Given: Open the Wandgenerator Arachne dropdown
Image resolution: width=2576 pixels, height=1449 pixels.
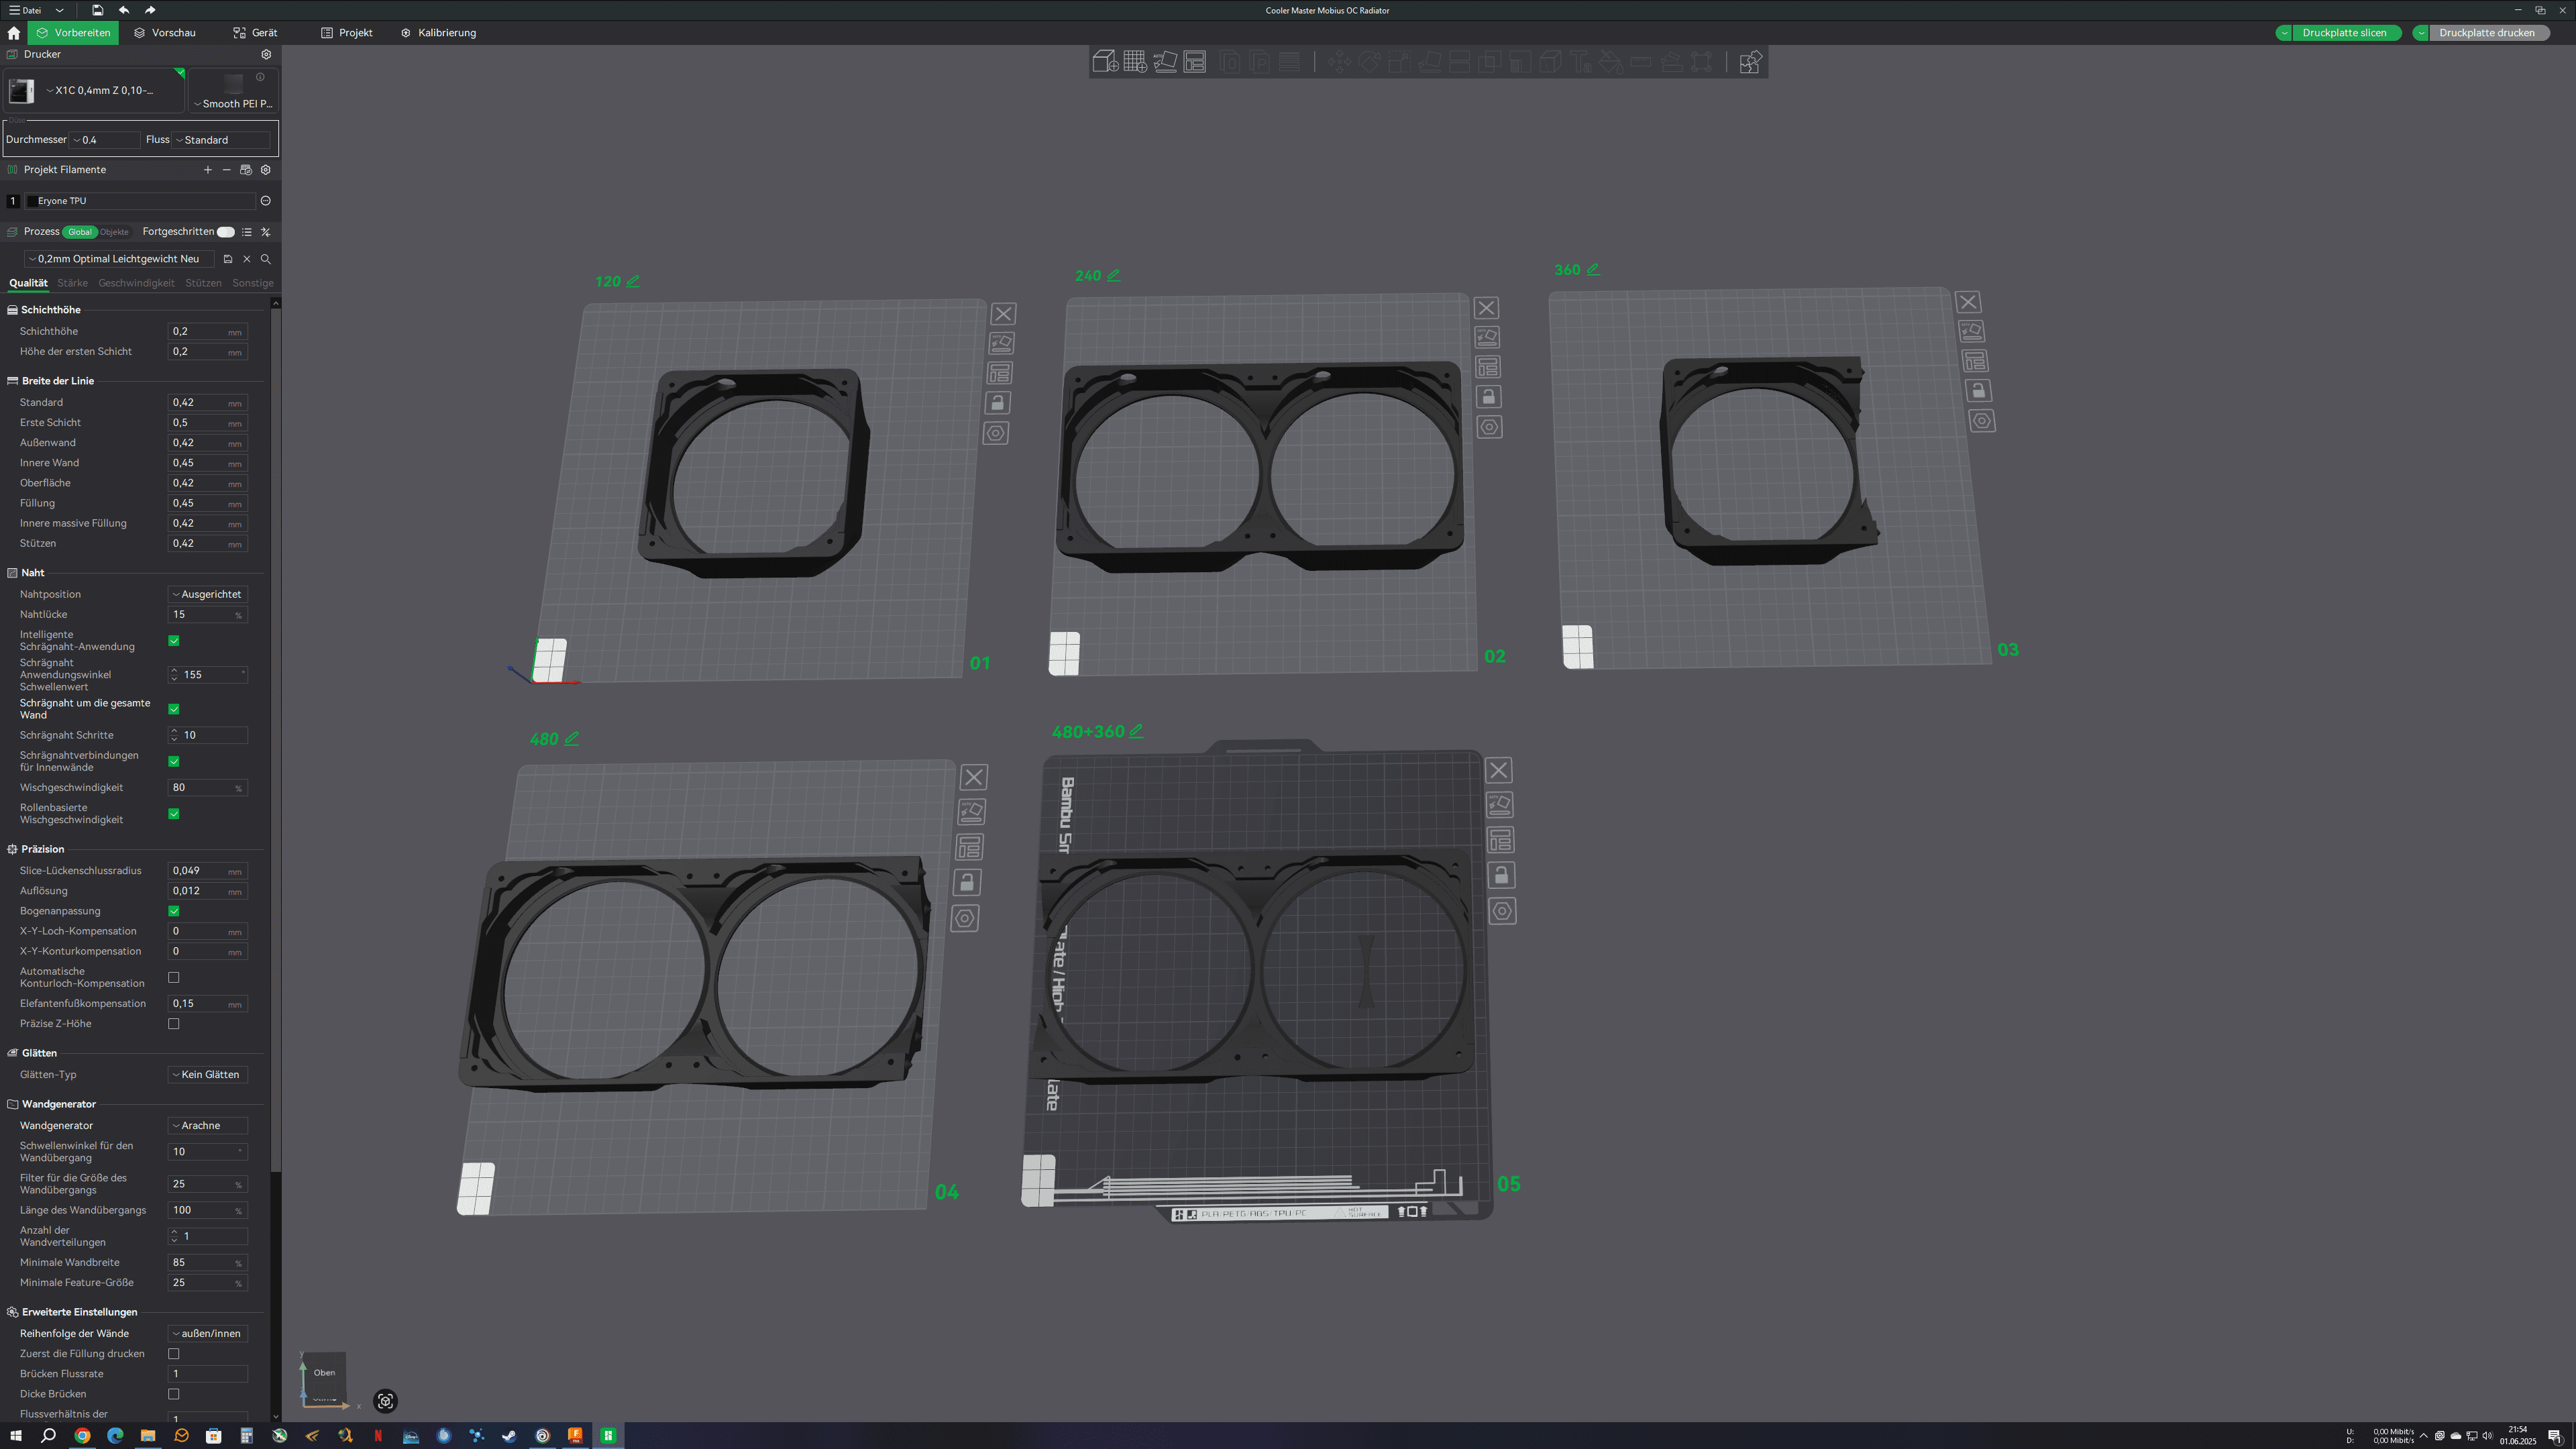Looking at the screenshot, I should [x=207, y=1125].
